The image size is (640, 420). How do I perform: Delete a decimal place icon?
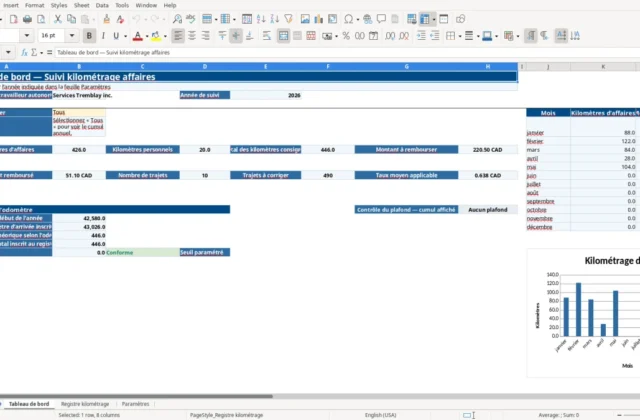click(404, 36)
